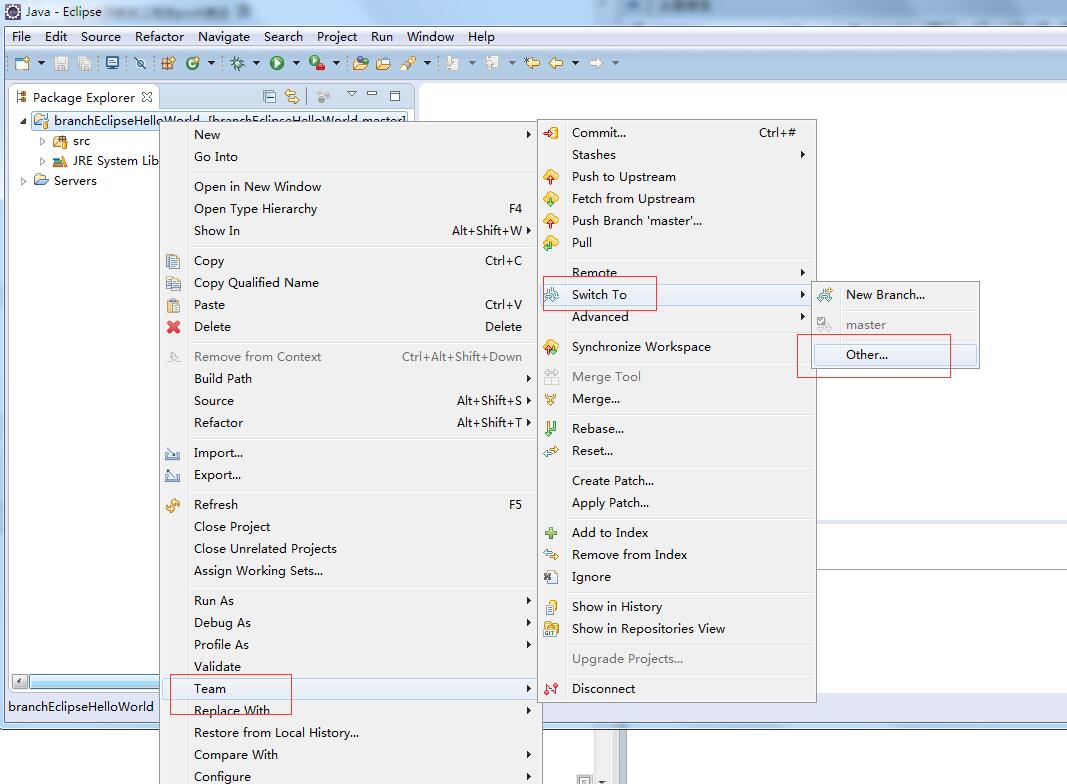
Task: Expand the src folder tree node
Action: 42,142
